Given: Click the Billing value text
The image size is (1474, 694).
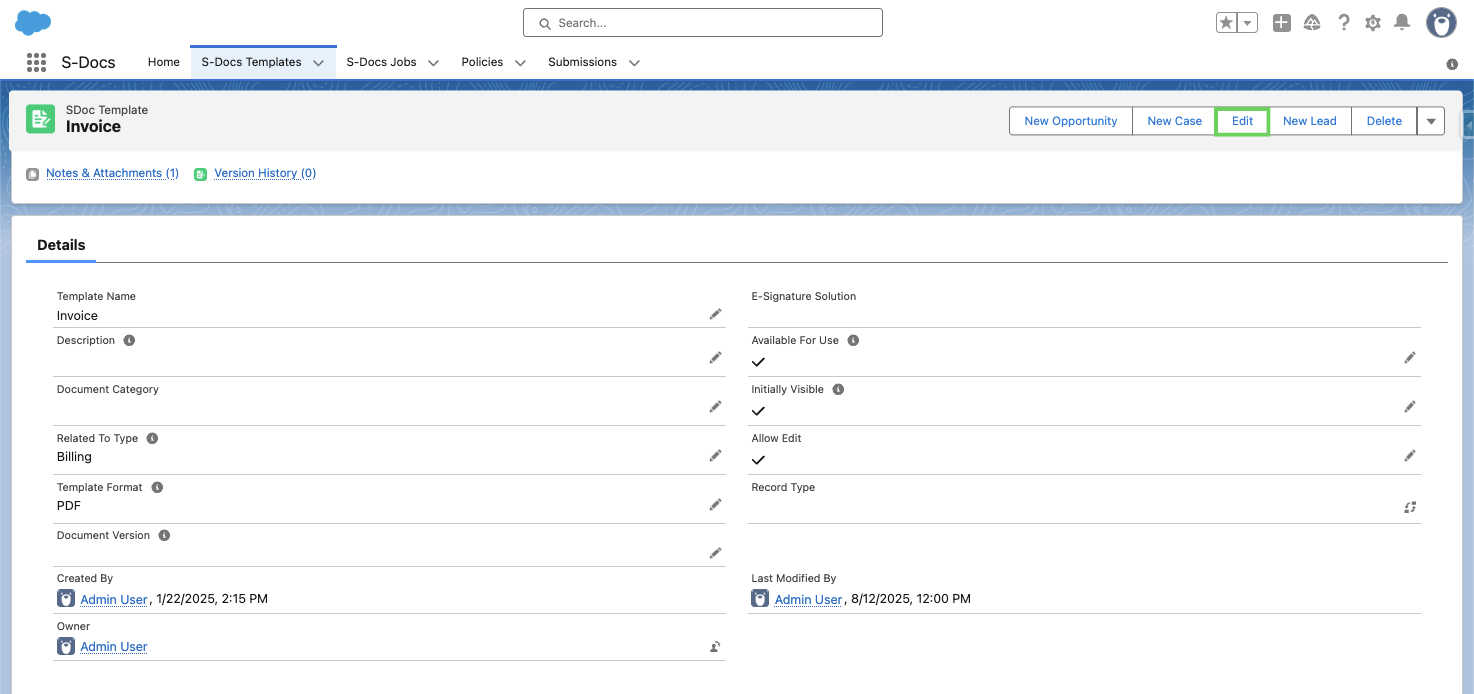Looking at the screenshot, I should [74, 457].
